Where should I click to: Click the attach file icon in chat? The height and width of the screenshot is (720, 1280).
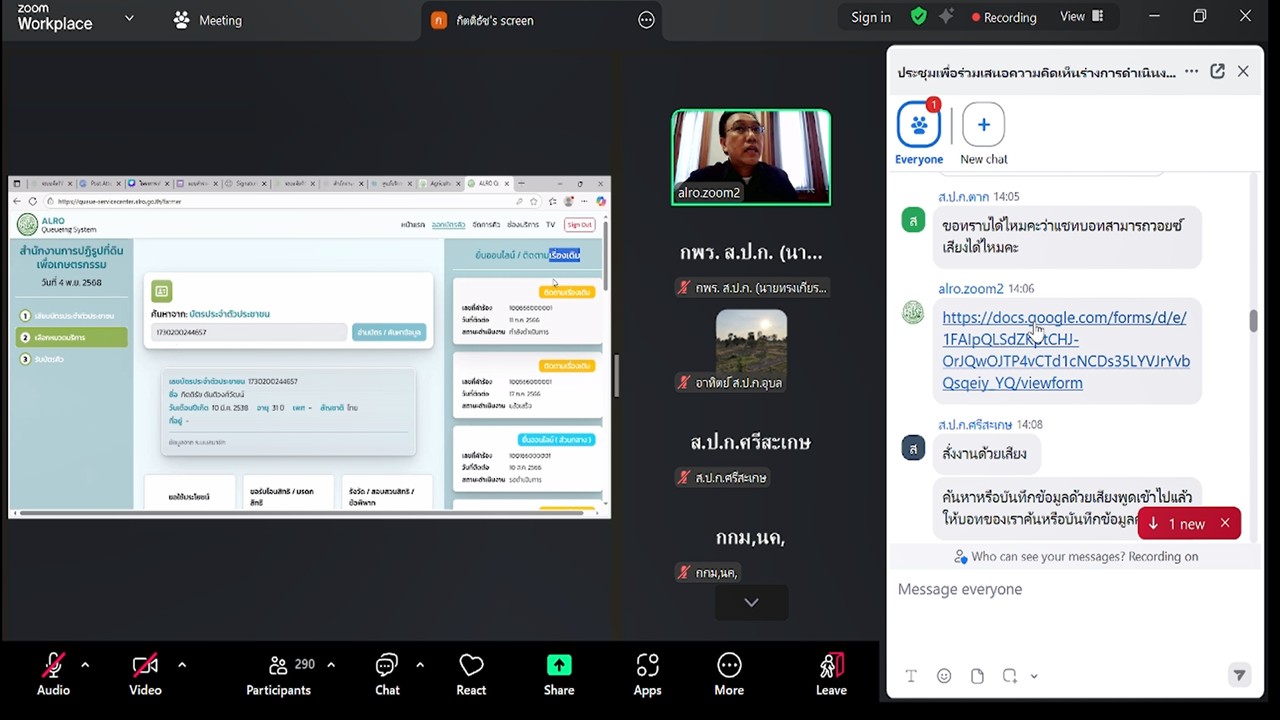[x=977, y=676]
